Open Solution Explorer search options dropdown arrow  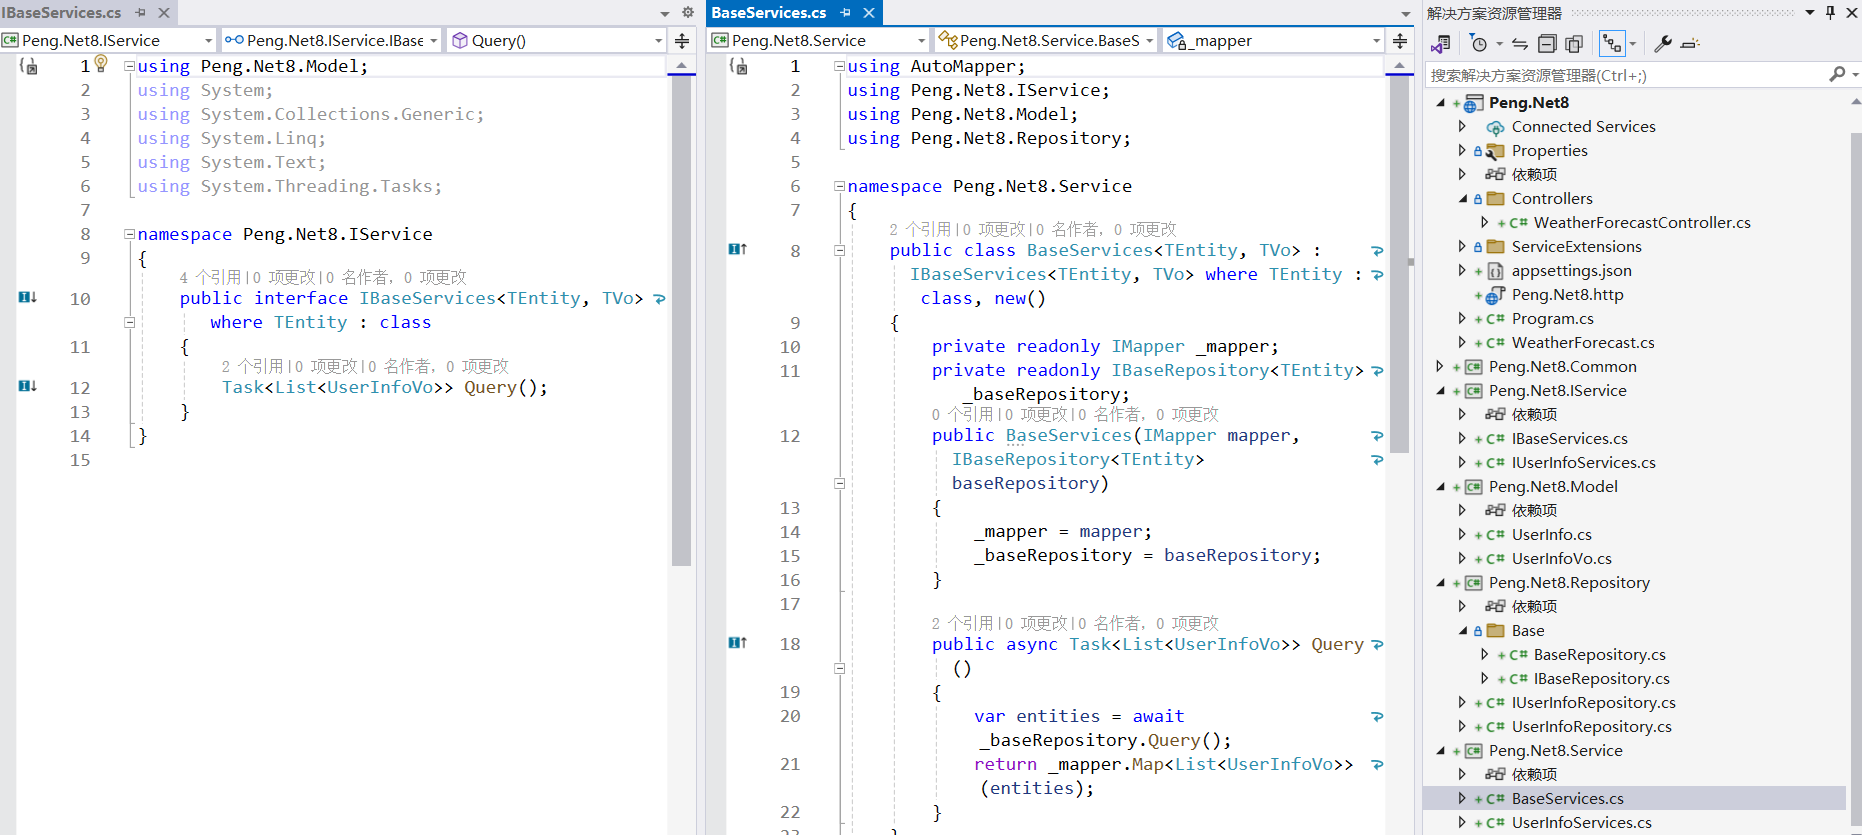coord(1855,75)
